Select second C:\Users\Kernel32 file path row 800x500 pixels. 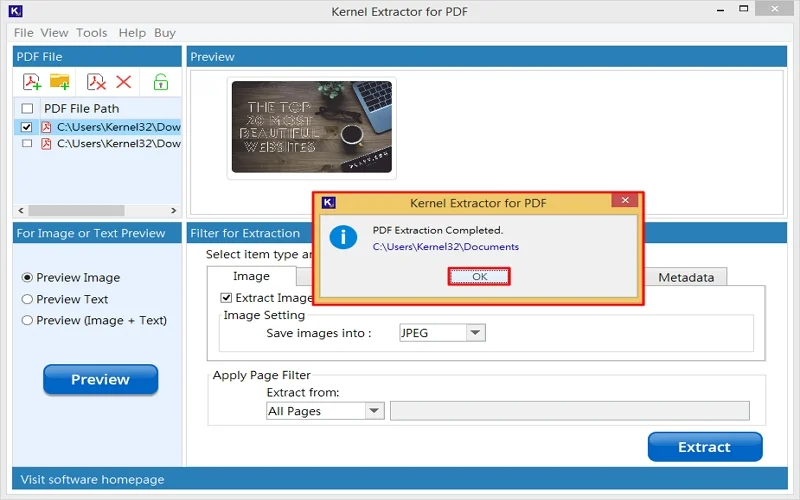coord(98,143)
